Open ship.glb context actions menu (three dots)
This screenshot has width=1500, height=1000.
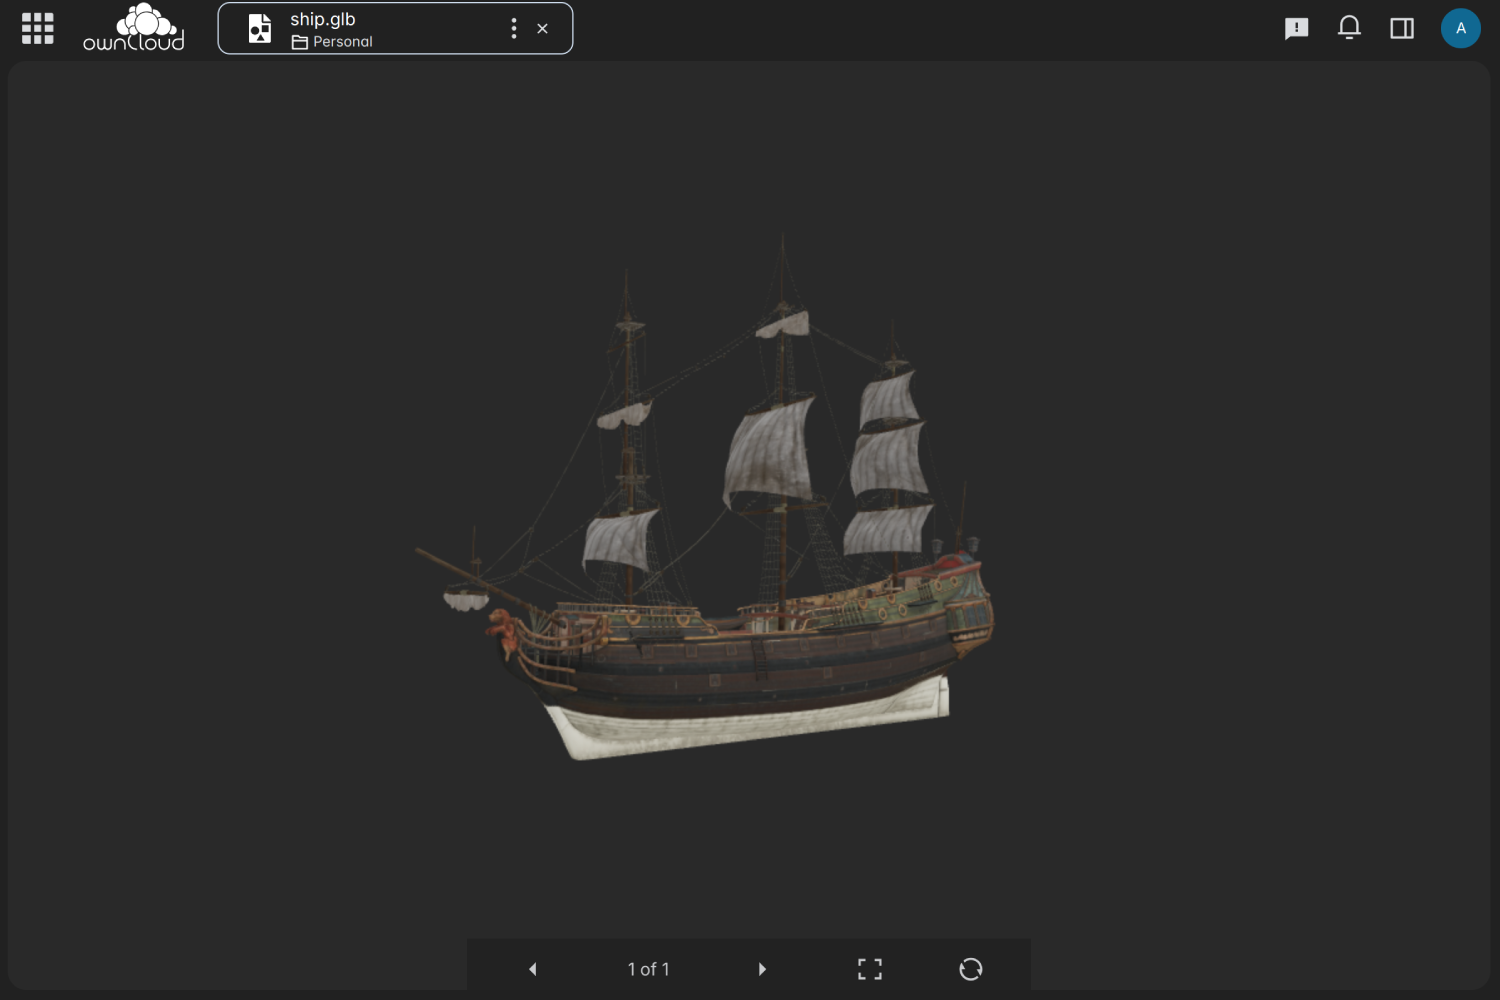click(x=514, y=28)
